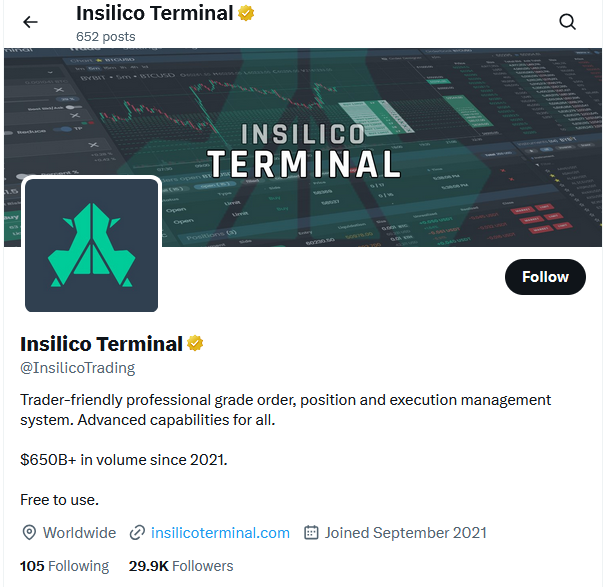The image size is (613, 587).
Task: Click the location pin icon
Action: coord(29,533)
